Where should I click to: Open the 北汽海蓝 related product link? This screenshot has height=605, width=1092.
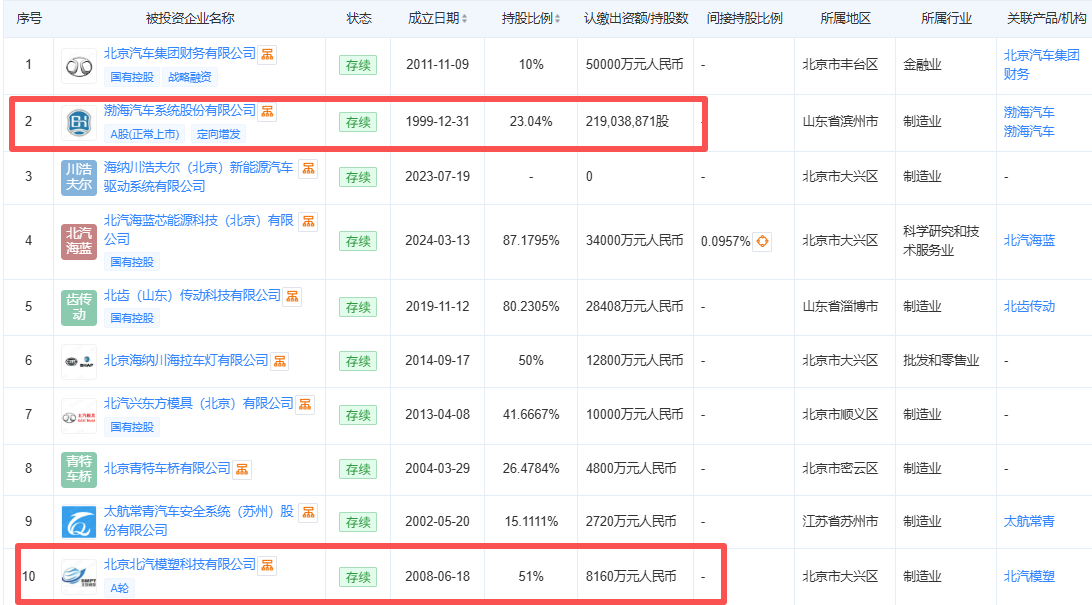[1029, 241]
